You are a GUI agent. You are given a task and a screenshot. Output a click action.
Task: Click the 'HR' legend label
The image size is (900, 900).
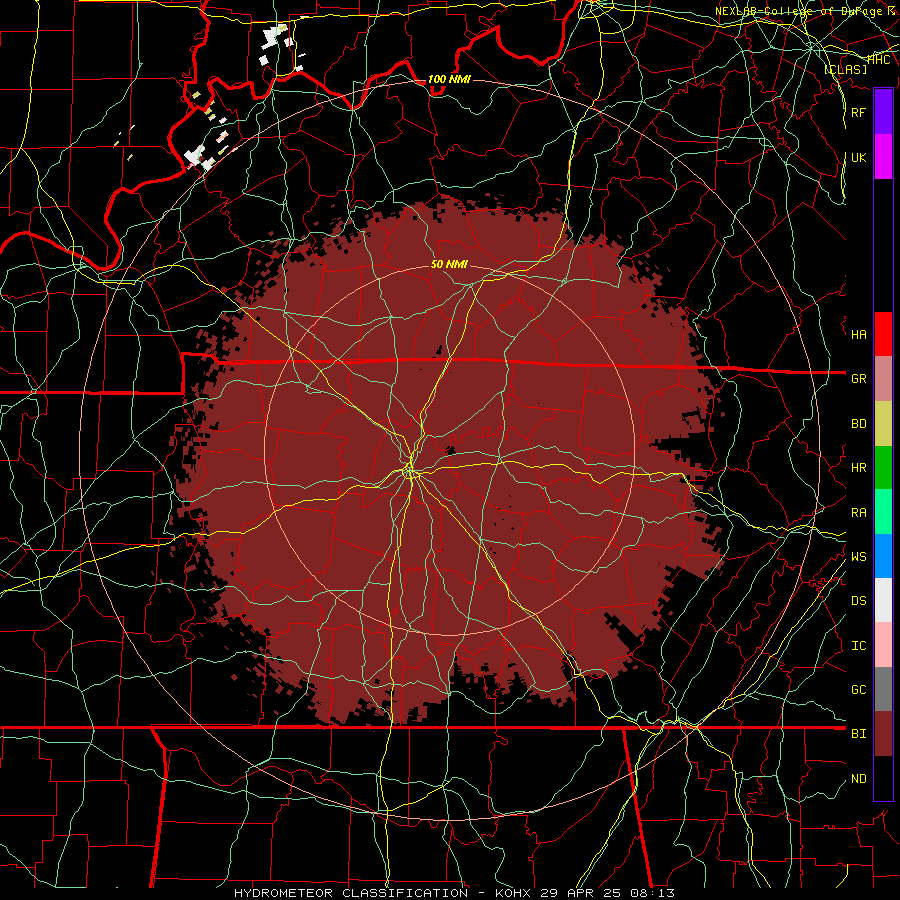(x=858, y=468)
